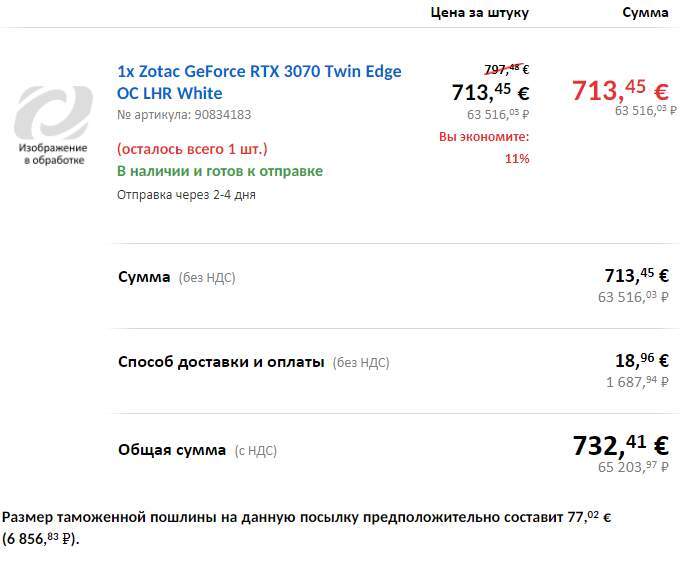Click the green 'В наличии и готов к отправке' status
694x561 pixels.
[220, 171]
